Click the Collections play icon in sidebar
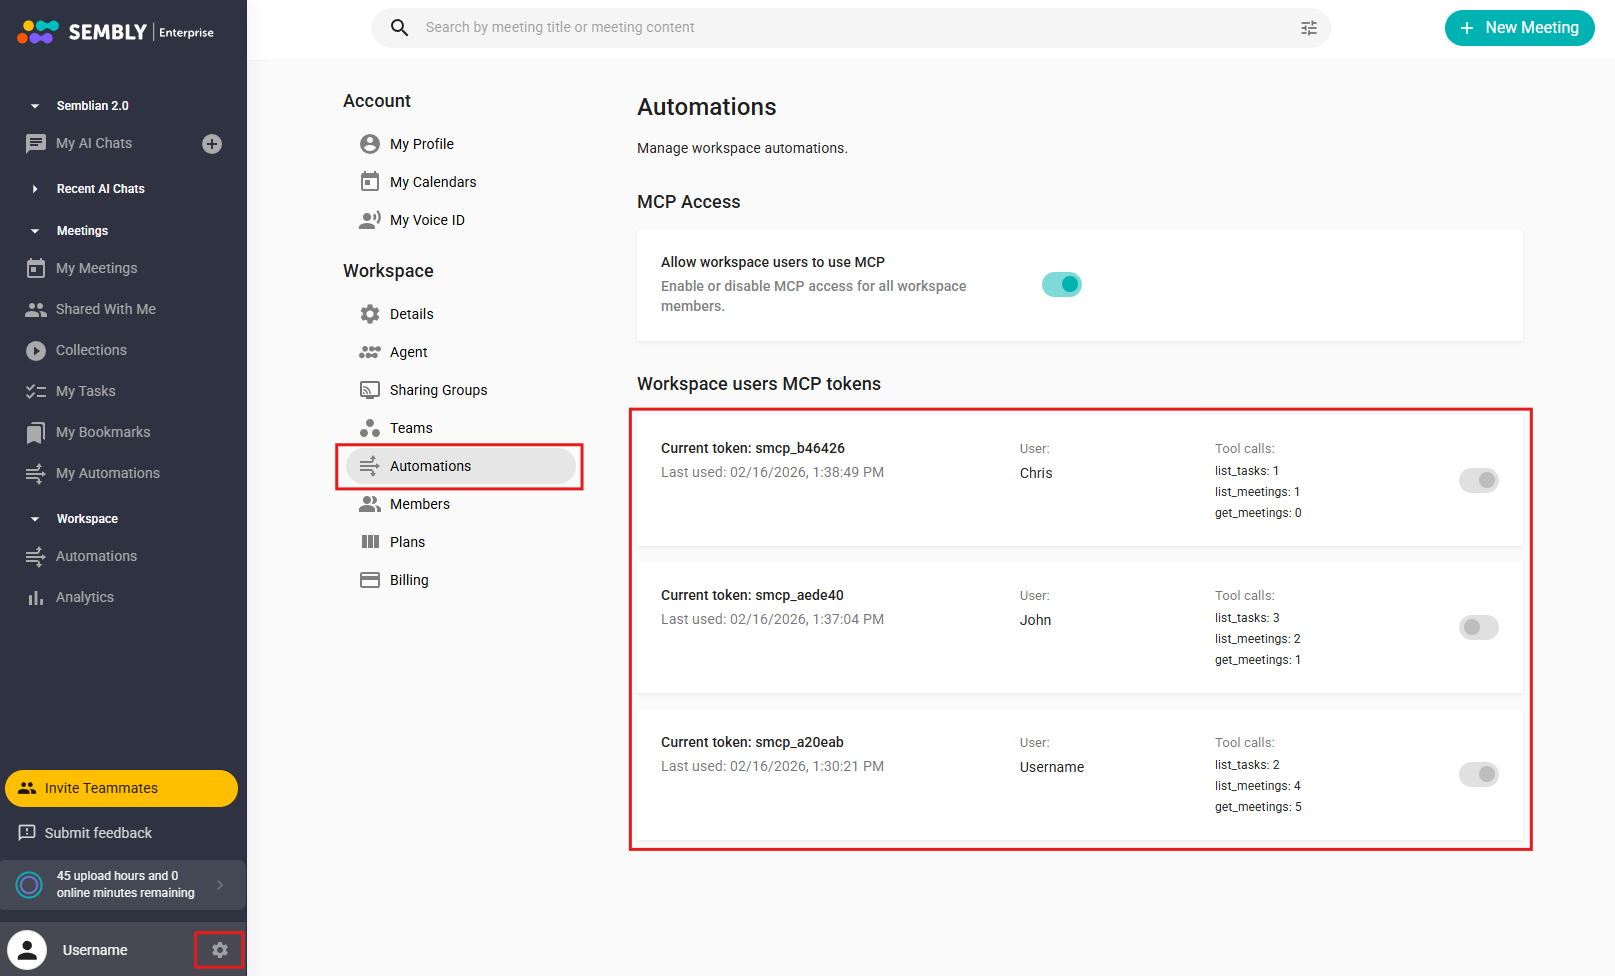This screenshot has width=1615, height=976. click(36, 351)
